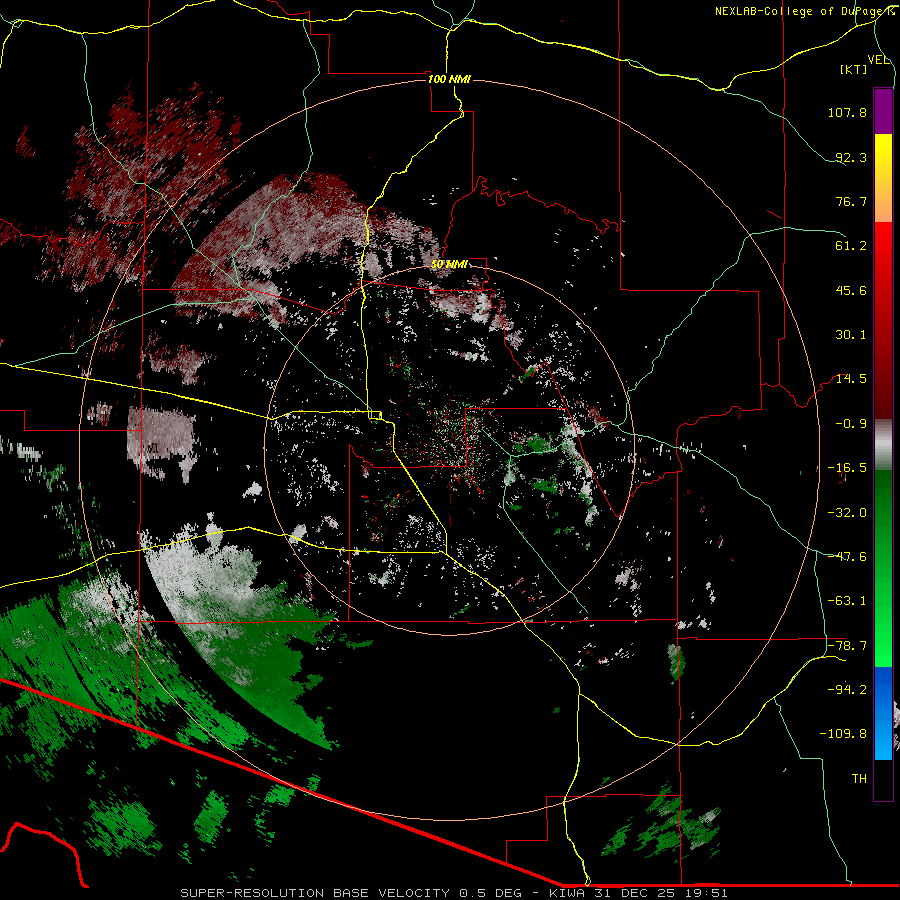
Task: Select the 92.3 velocity scale value
Action: point(851,157)
